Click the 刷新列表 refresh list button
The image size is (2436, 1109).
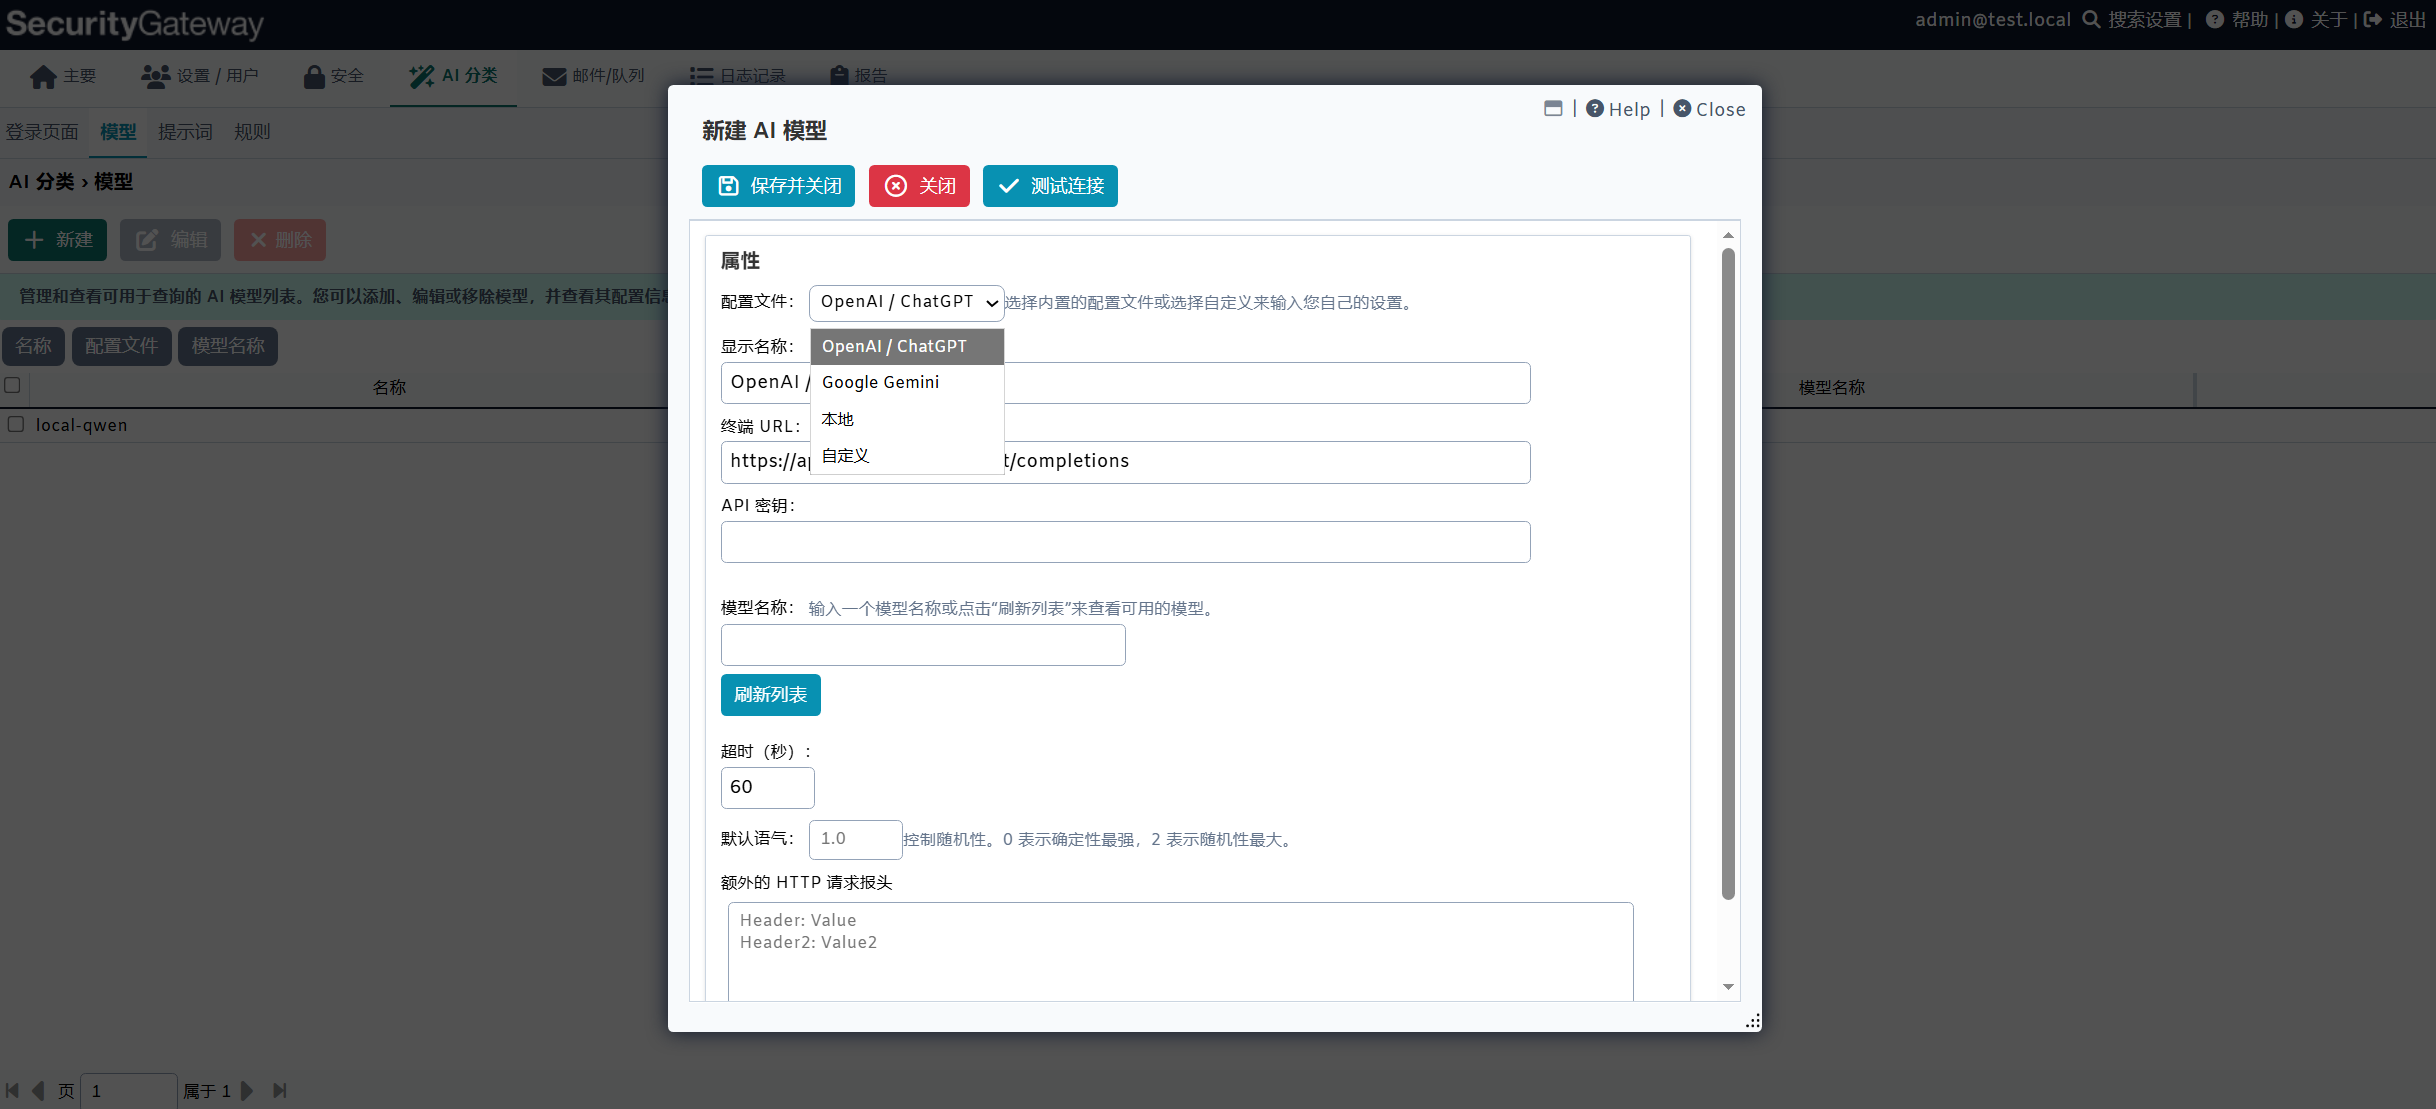770,695
